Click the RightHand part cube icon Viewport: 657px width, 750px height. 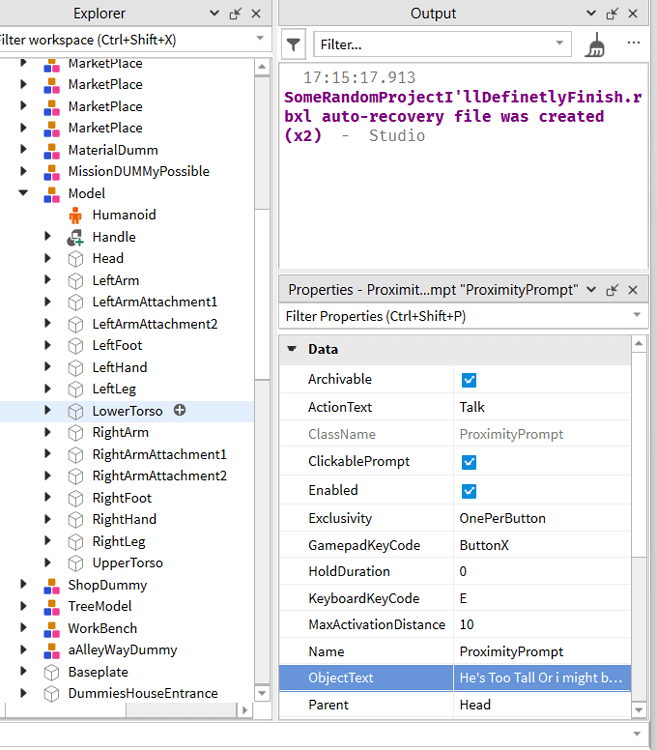[x=75, y=520]
